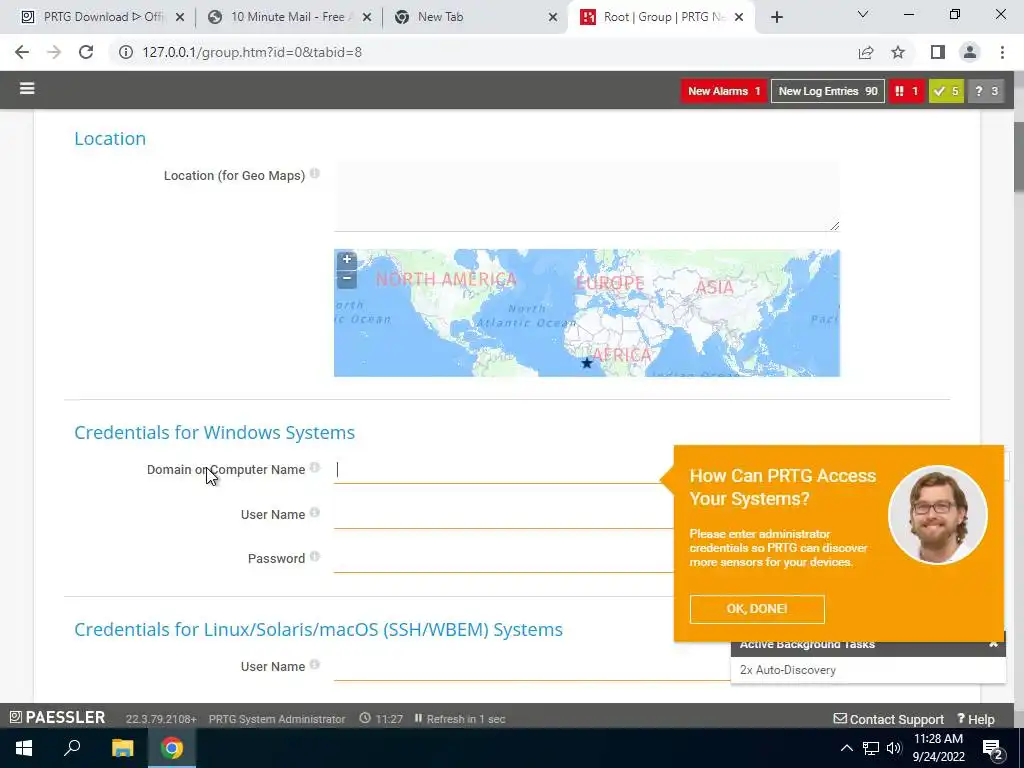Open info icon for Location (for Geo Maps)
Viewport: 1024px width, 768px height.
pyautogui.click(x=315, y=174)
